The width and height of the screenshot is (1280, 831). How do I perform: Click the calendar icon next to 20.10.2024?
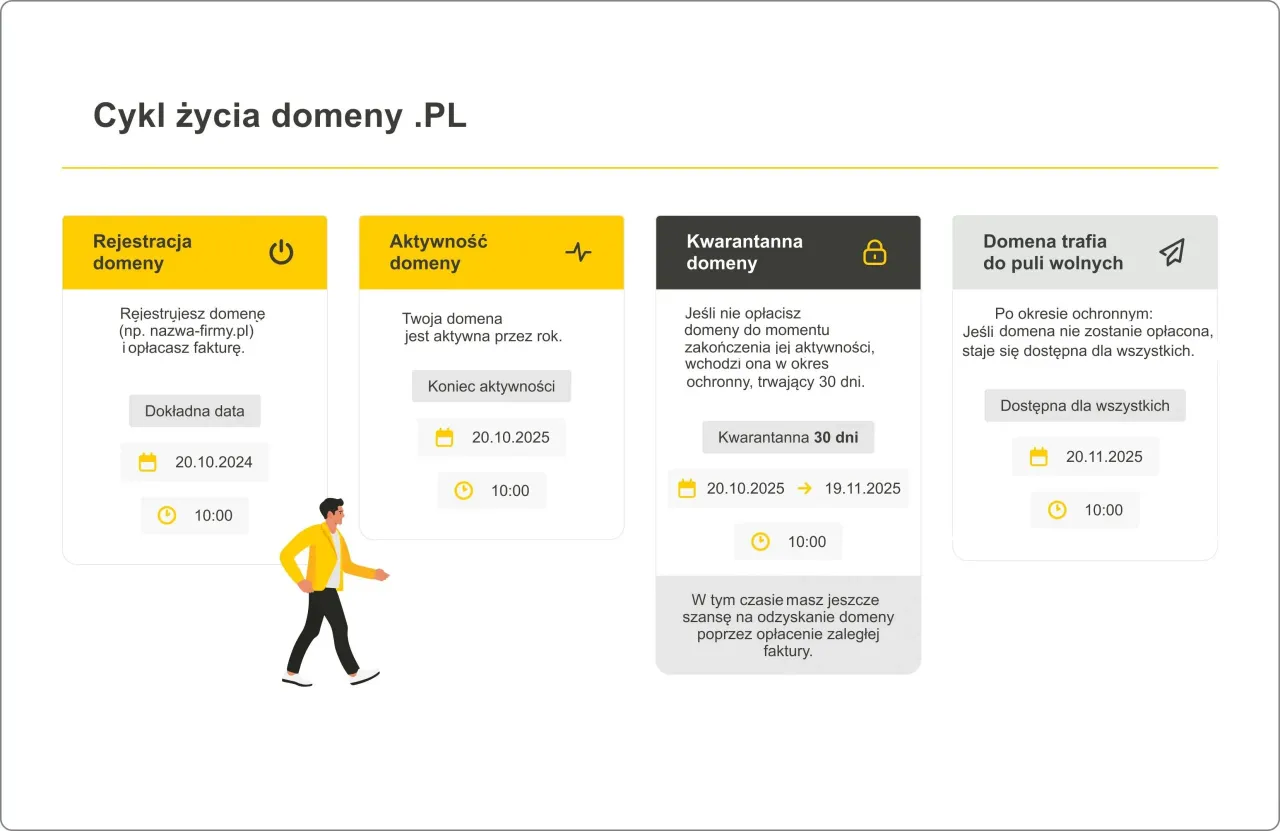click(x=149, y=462)
